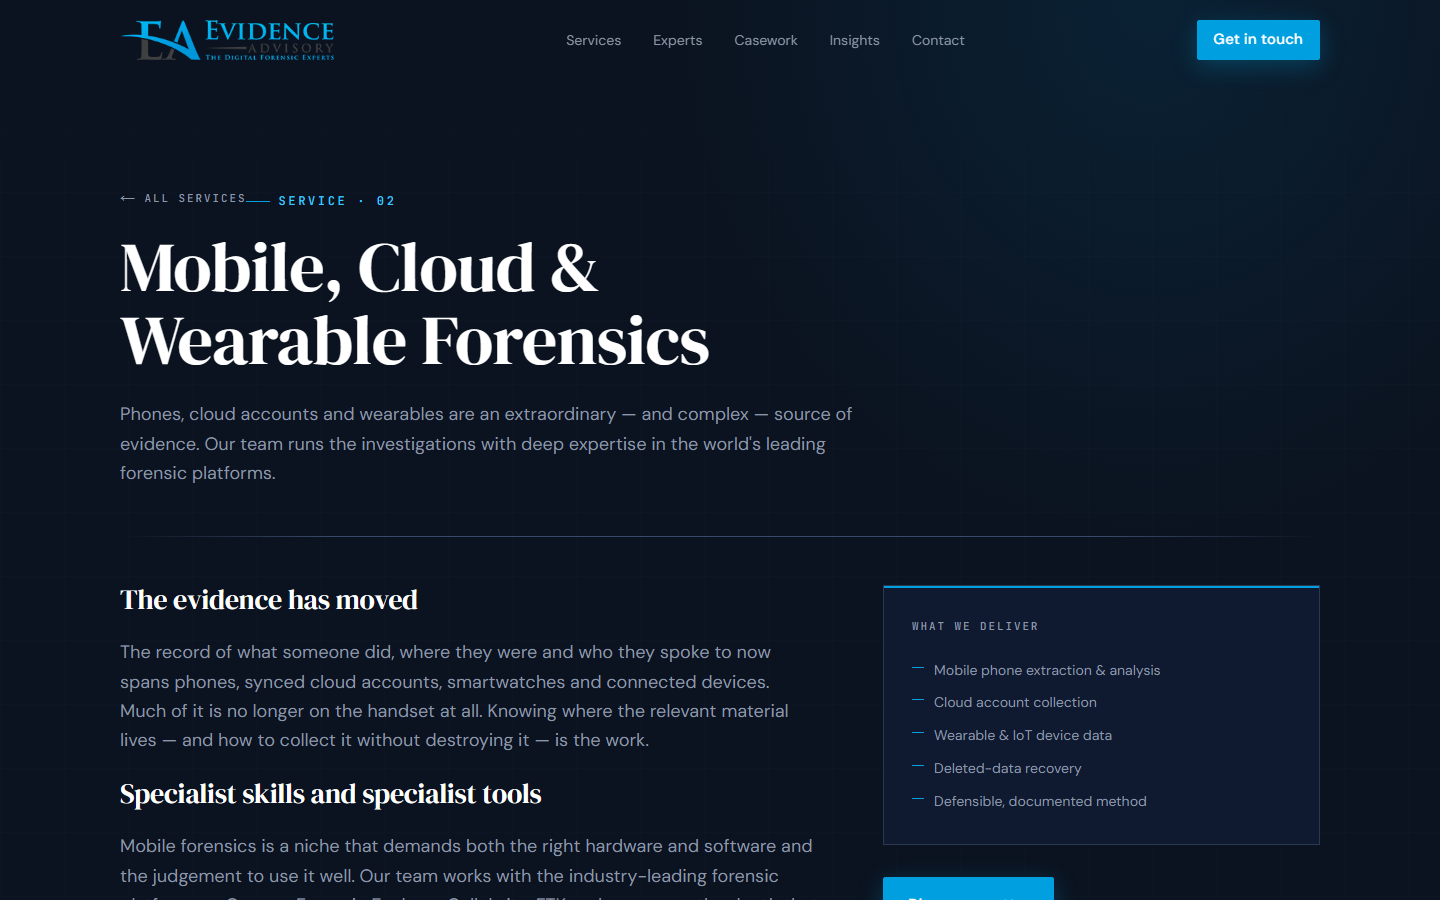Go to the Casework page
The width and height of the screenshot is (1440, 900).
(766, 40)
